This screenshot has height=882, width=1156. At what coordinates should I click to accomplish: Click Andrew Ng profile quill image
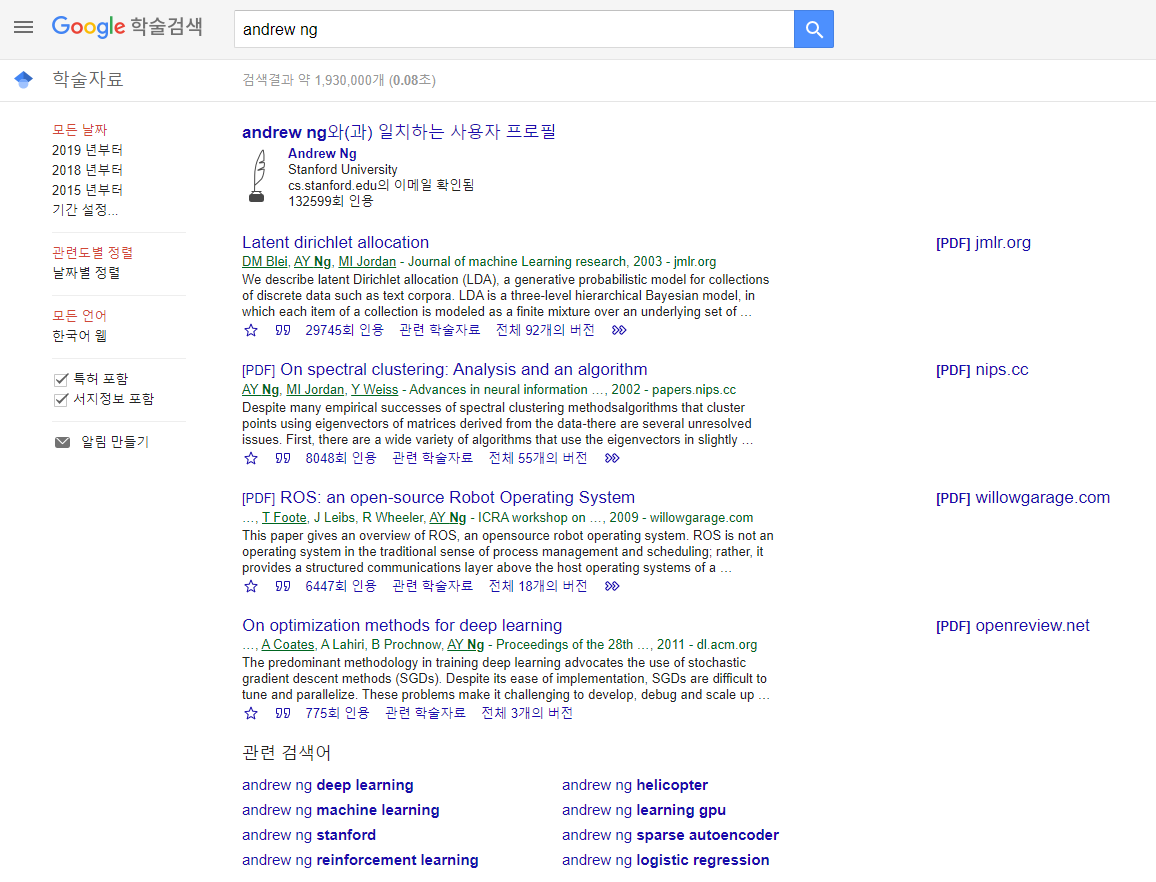257,176
